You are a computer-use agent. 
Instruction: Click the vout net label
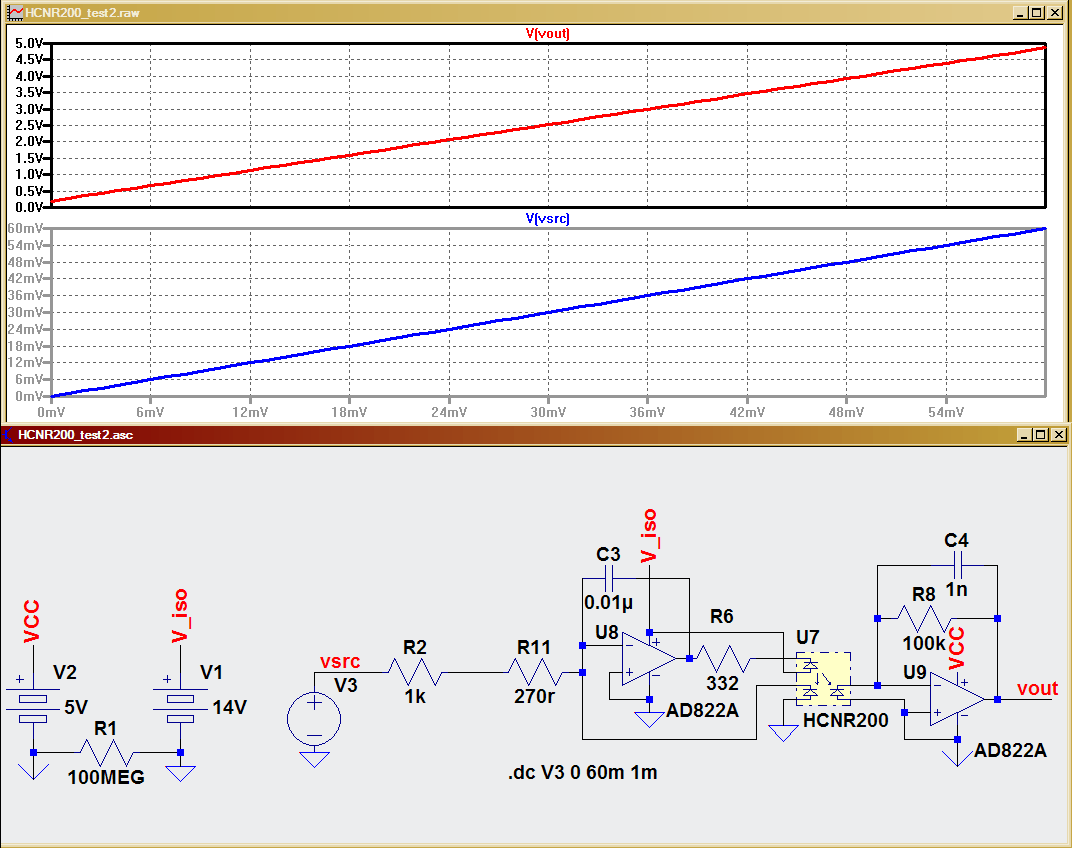[x=1037, y=688]
